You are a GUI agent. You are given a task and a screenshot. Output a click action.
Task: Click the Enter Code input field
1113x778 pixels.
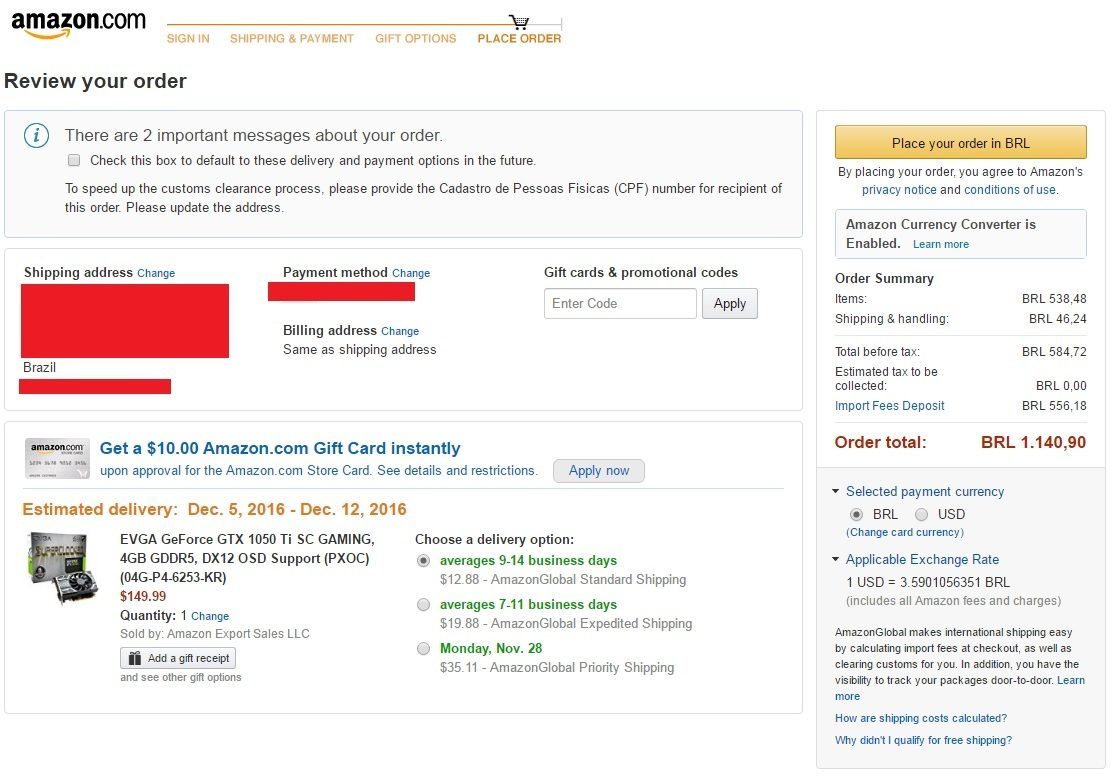620,303
